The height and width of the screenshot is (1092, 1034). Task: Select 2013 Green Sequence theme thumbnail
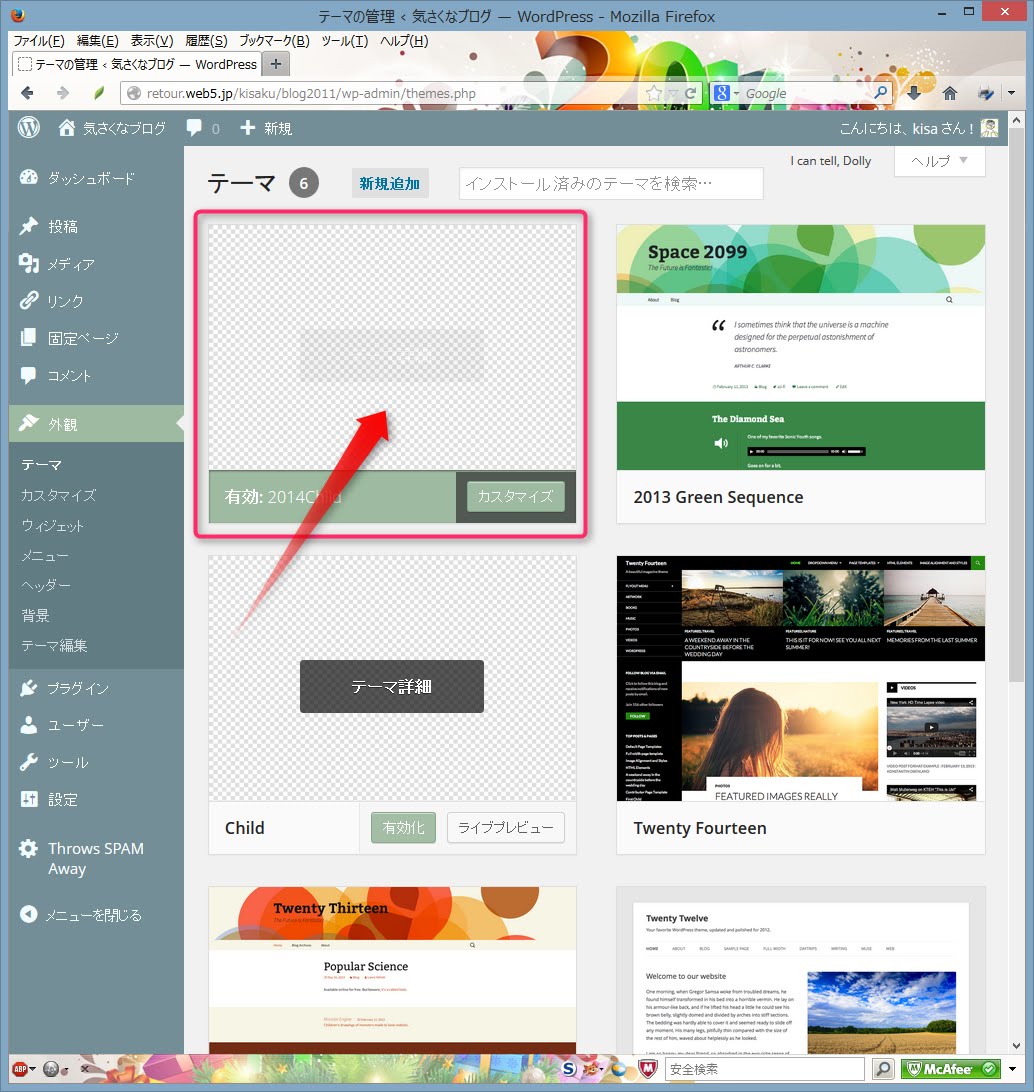(x=801, y=347)
